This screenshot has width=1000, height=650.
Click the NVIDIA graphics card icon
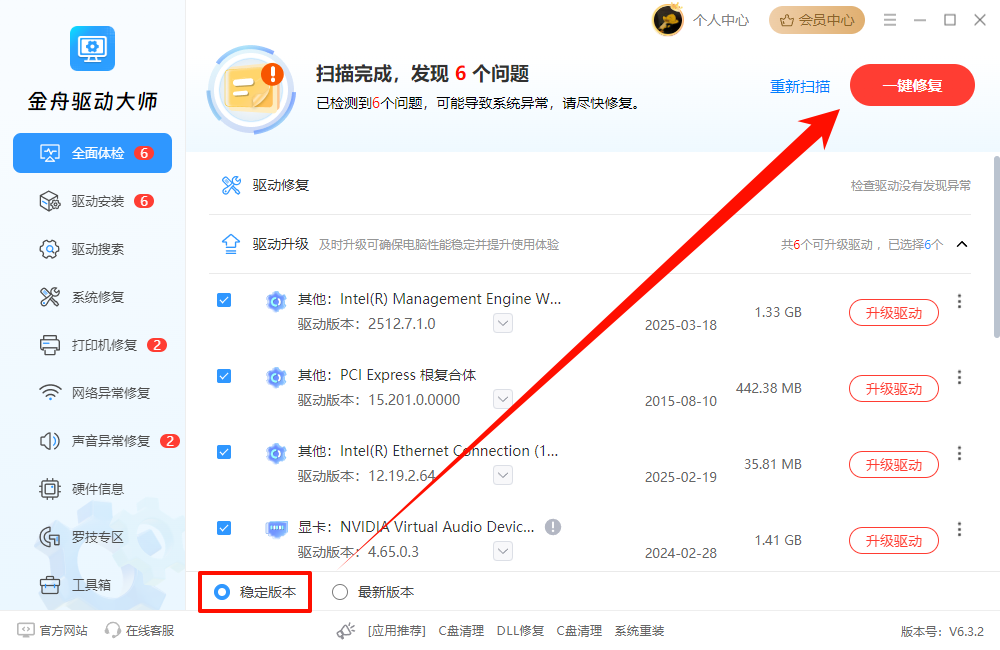point(276,529)
